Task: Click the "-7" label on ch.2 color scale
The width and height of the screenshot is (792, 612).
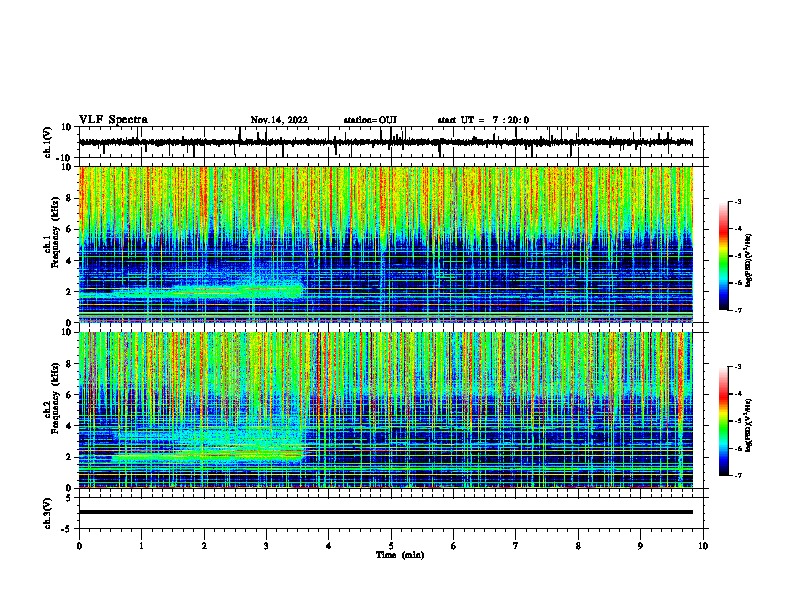Action: click(737, 476)
